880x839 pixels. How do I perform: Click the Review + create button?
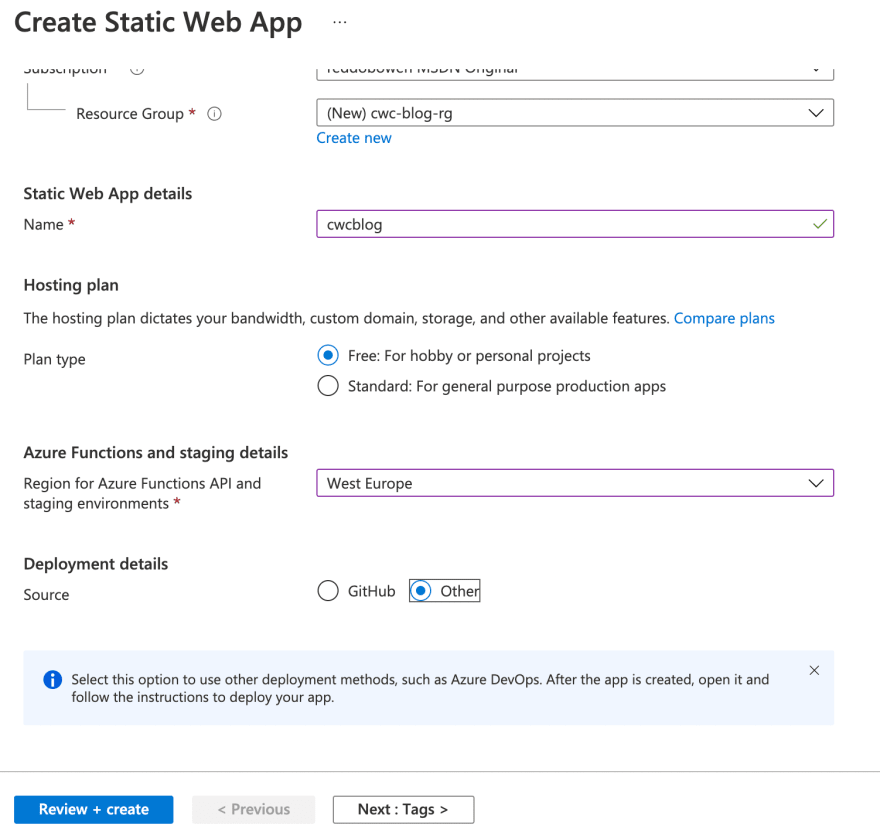click(x=94, y=809)
